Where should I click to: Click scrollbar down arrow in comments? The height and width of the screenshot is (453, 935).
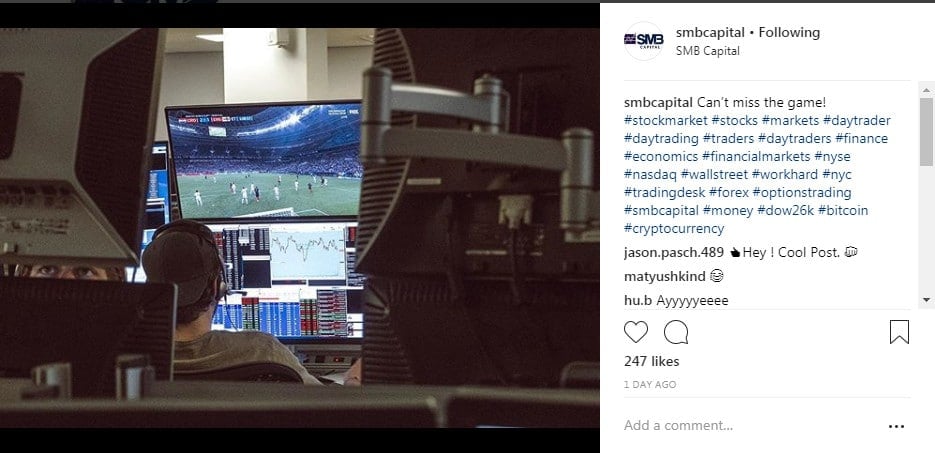click(926, 300)
